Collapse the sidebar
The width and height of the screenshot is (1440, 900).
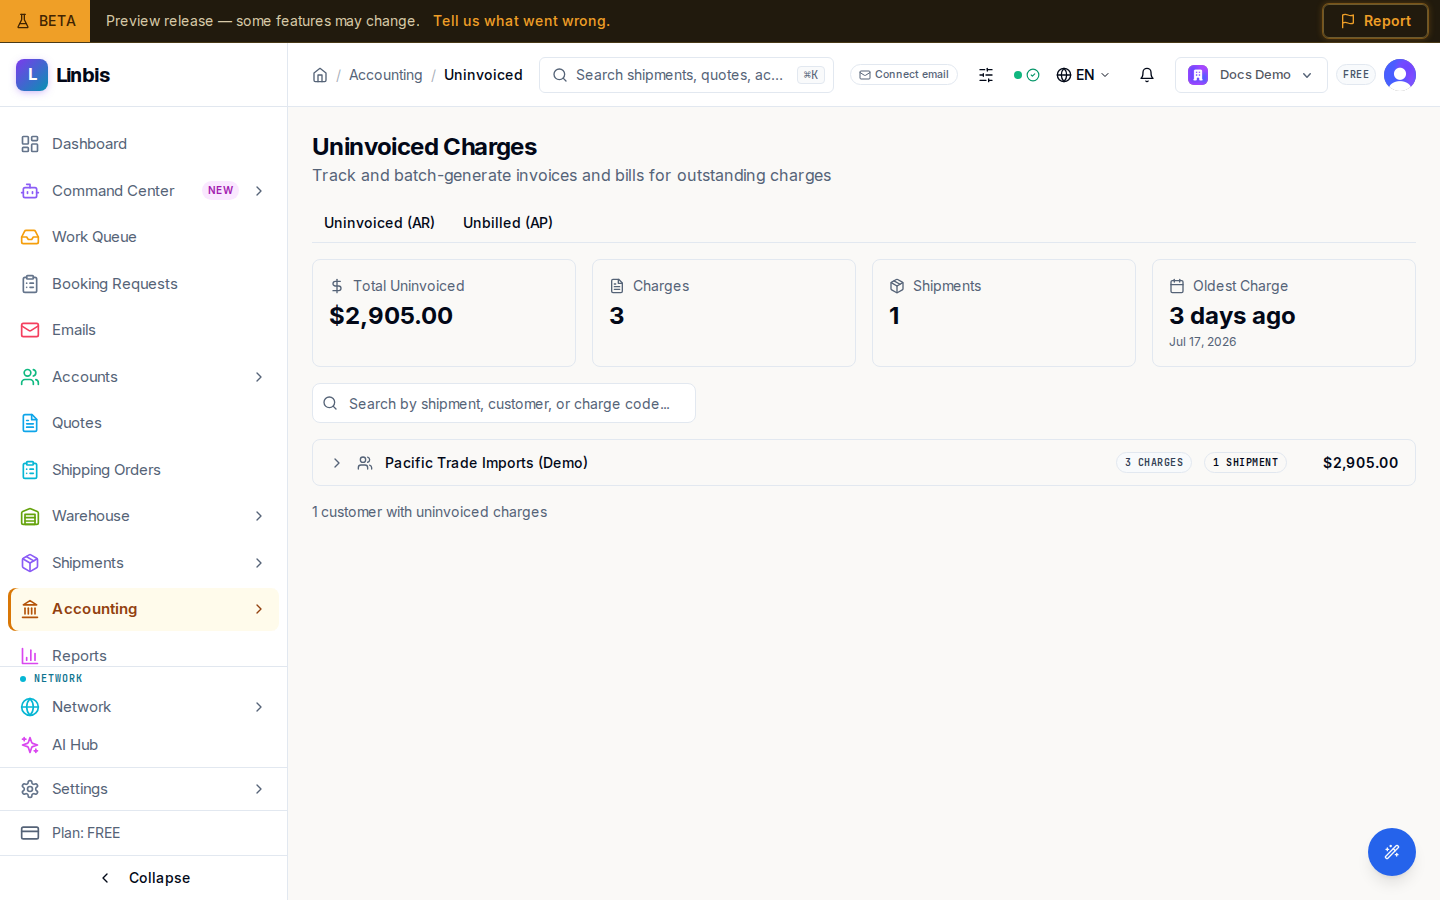143,878
